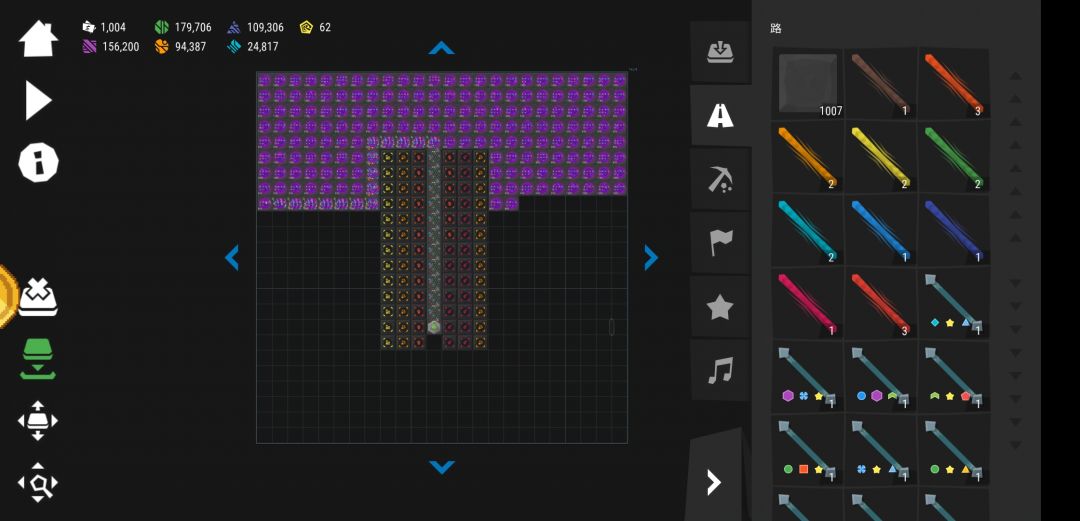Select the yellow road item
Screen dimensions: 1080x521
(x=881, y=157)
